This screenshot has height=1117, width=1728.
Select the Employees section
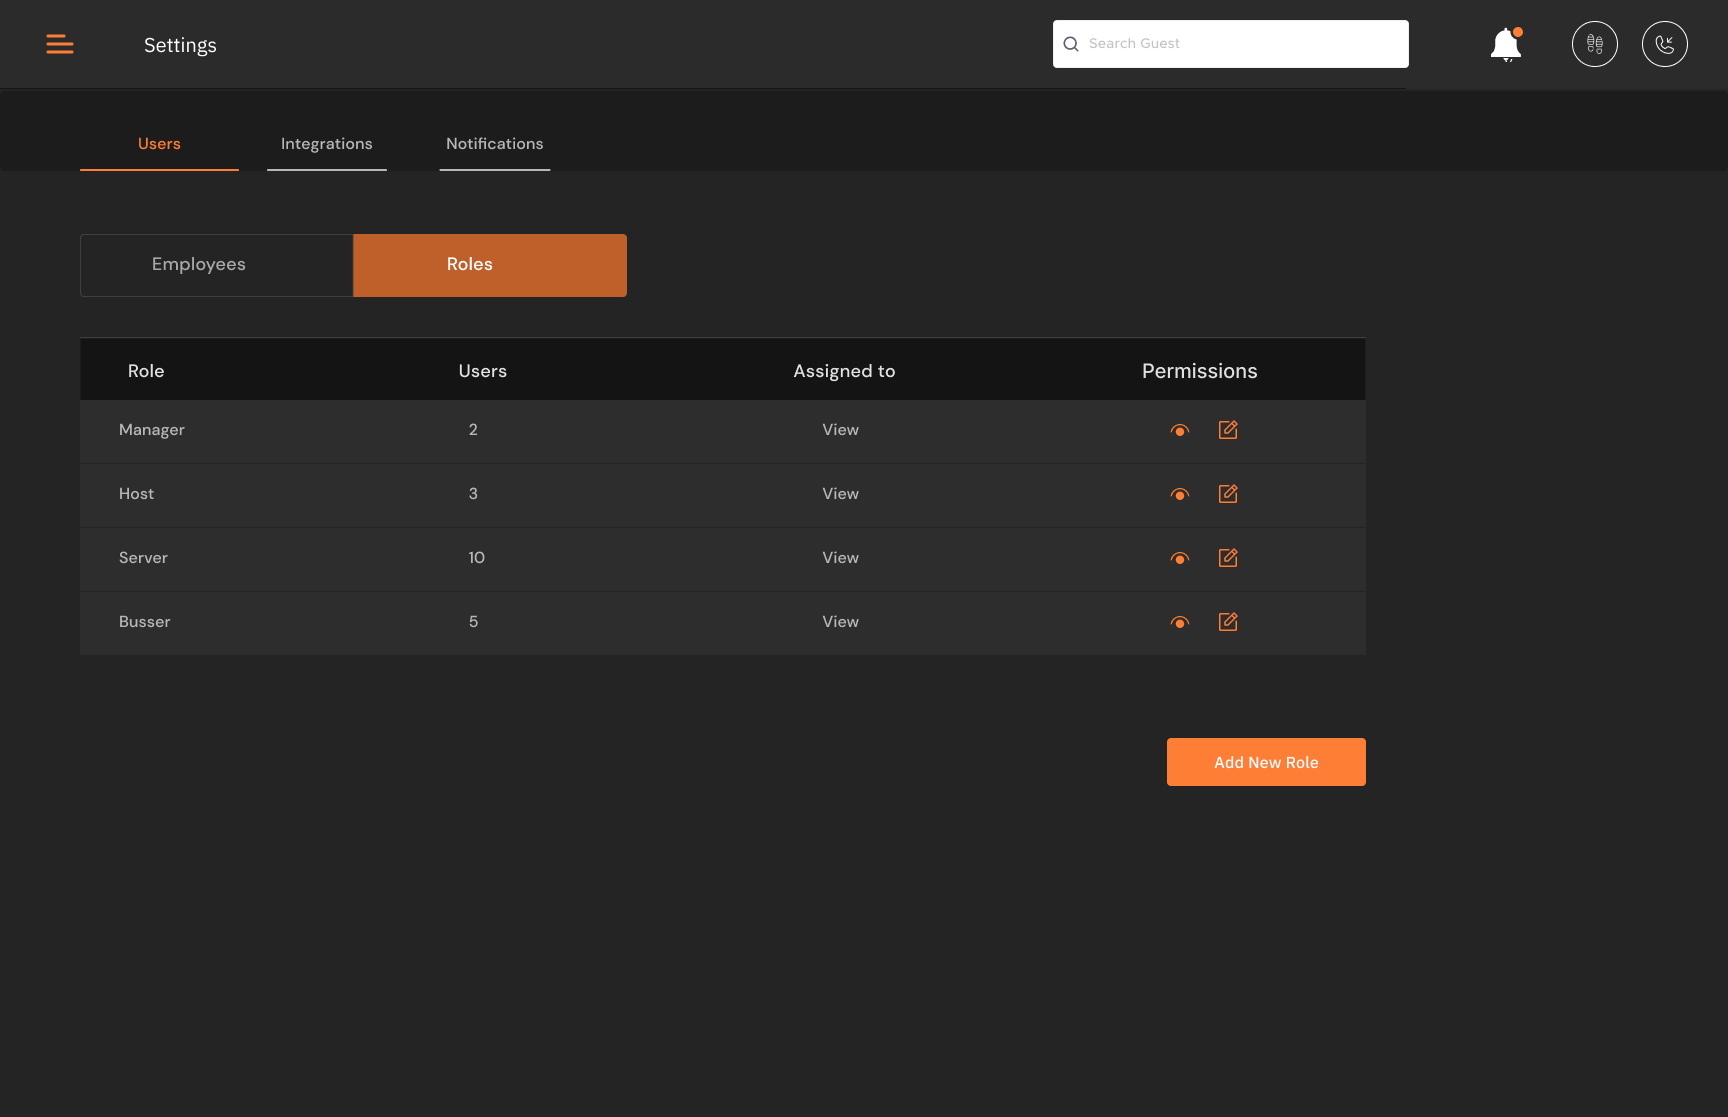[217, 265]
